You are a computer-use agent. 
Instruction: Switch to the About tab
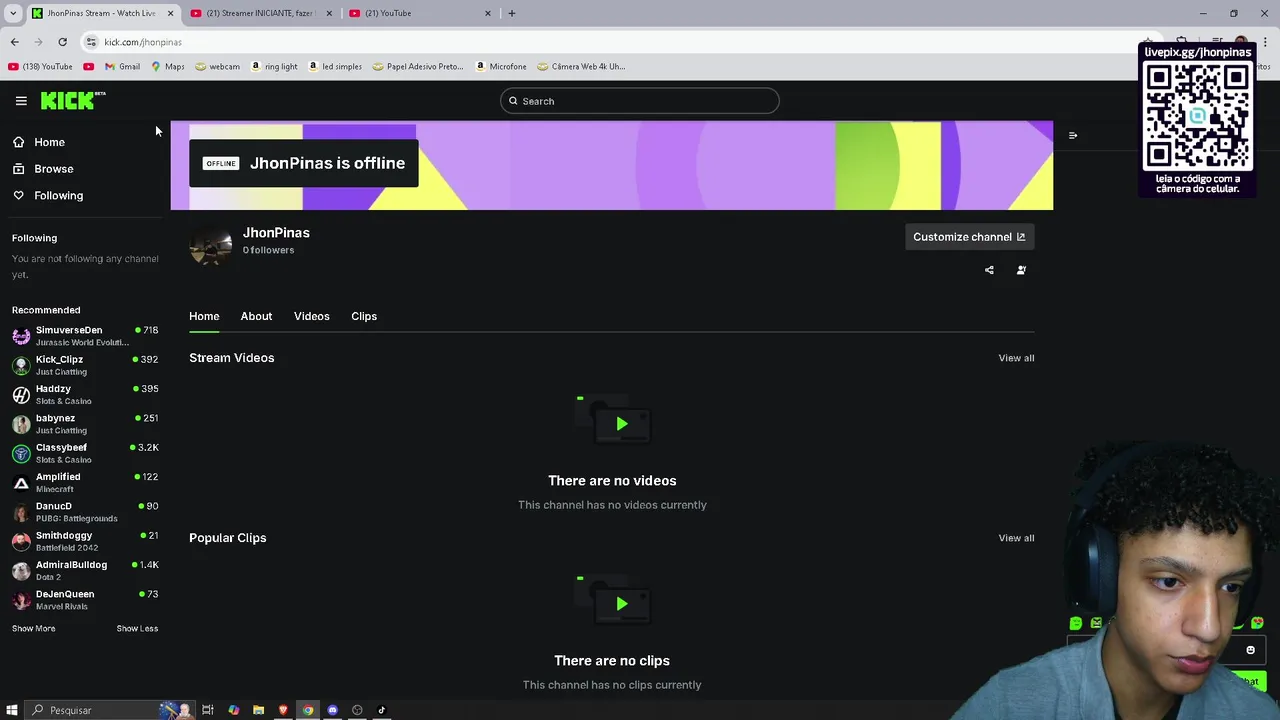256,316
